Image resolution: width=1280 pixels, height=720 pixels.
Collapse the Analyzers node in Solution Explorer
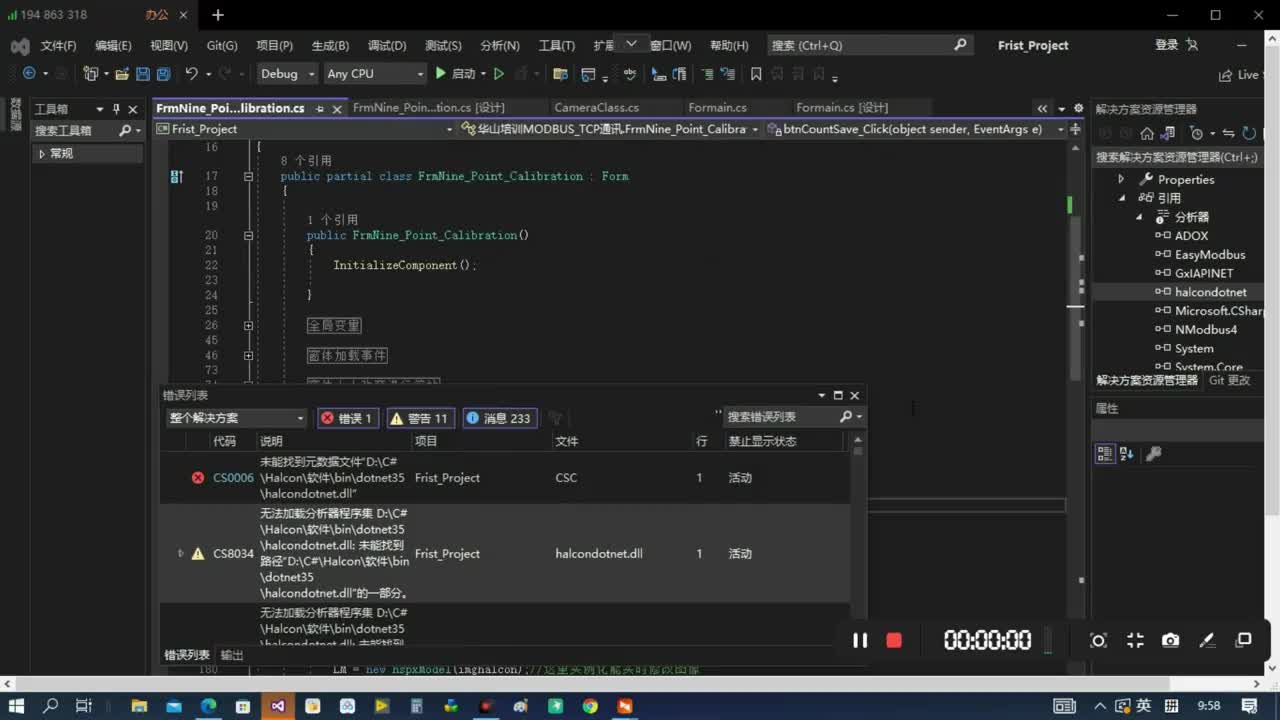(1139, 217)
